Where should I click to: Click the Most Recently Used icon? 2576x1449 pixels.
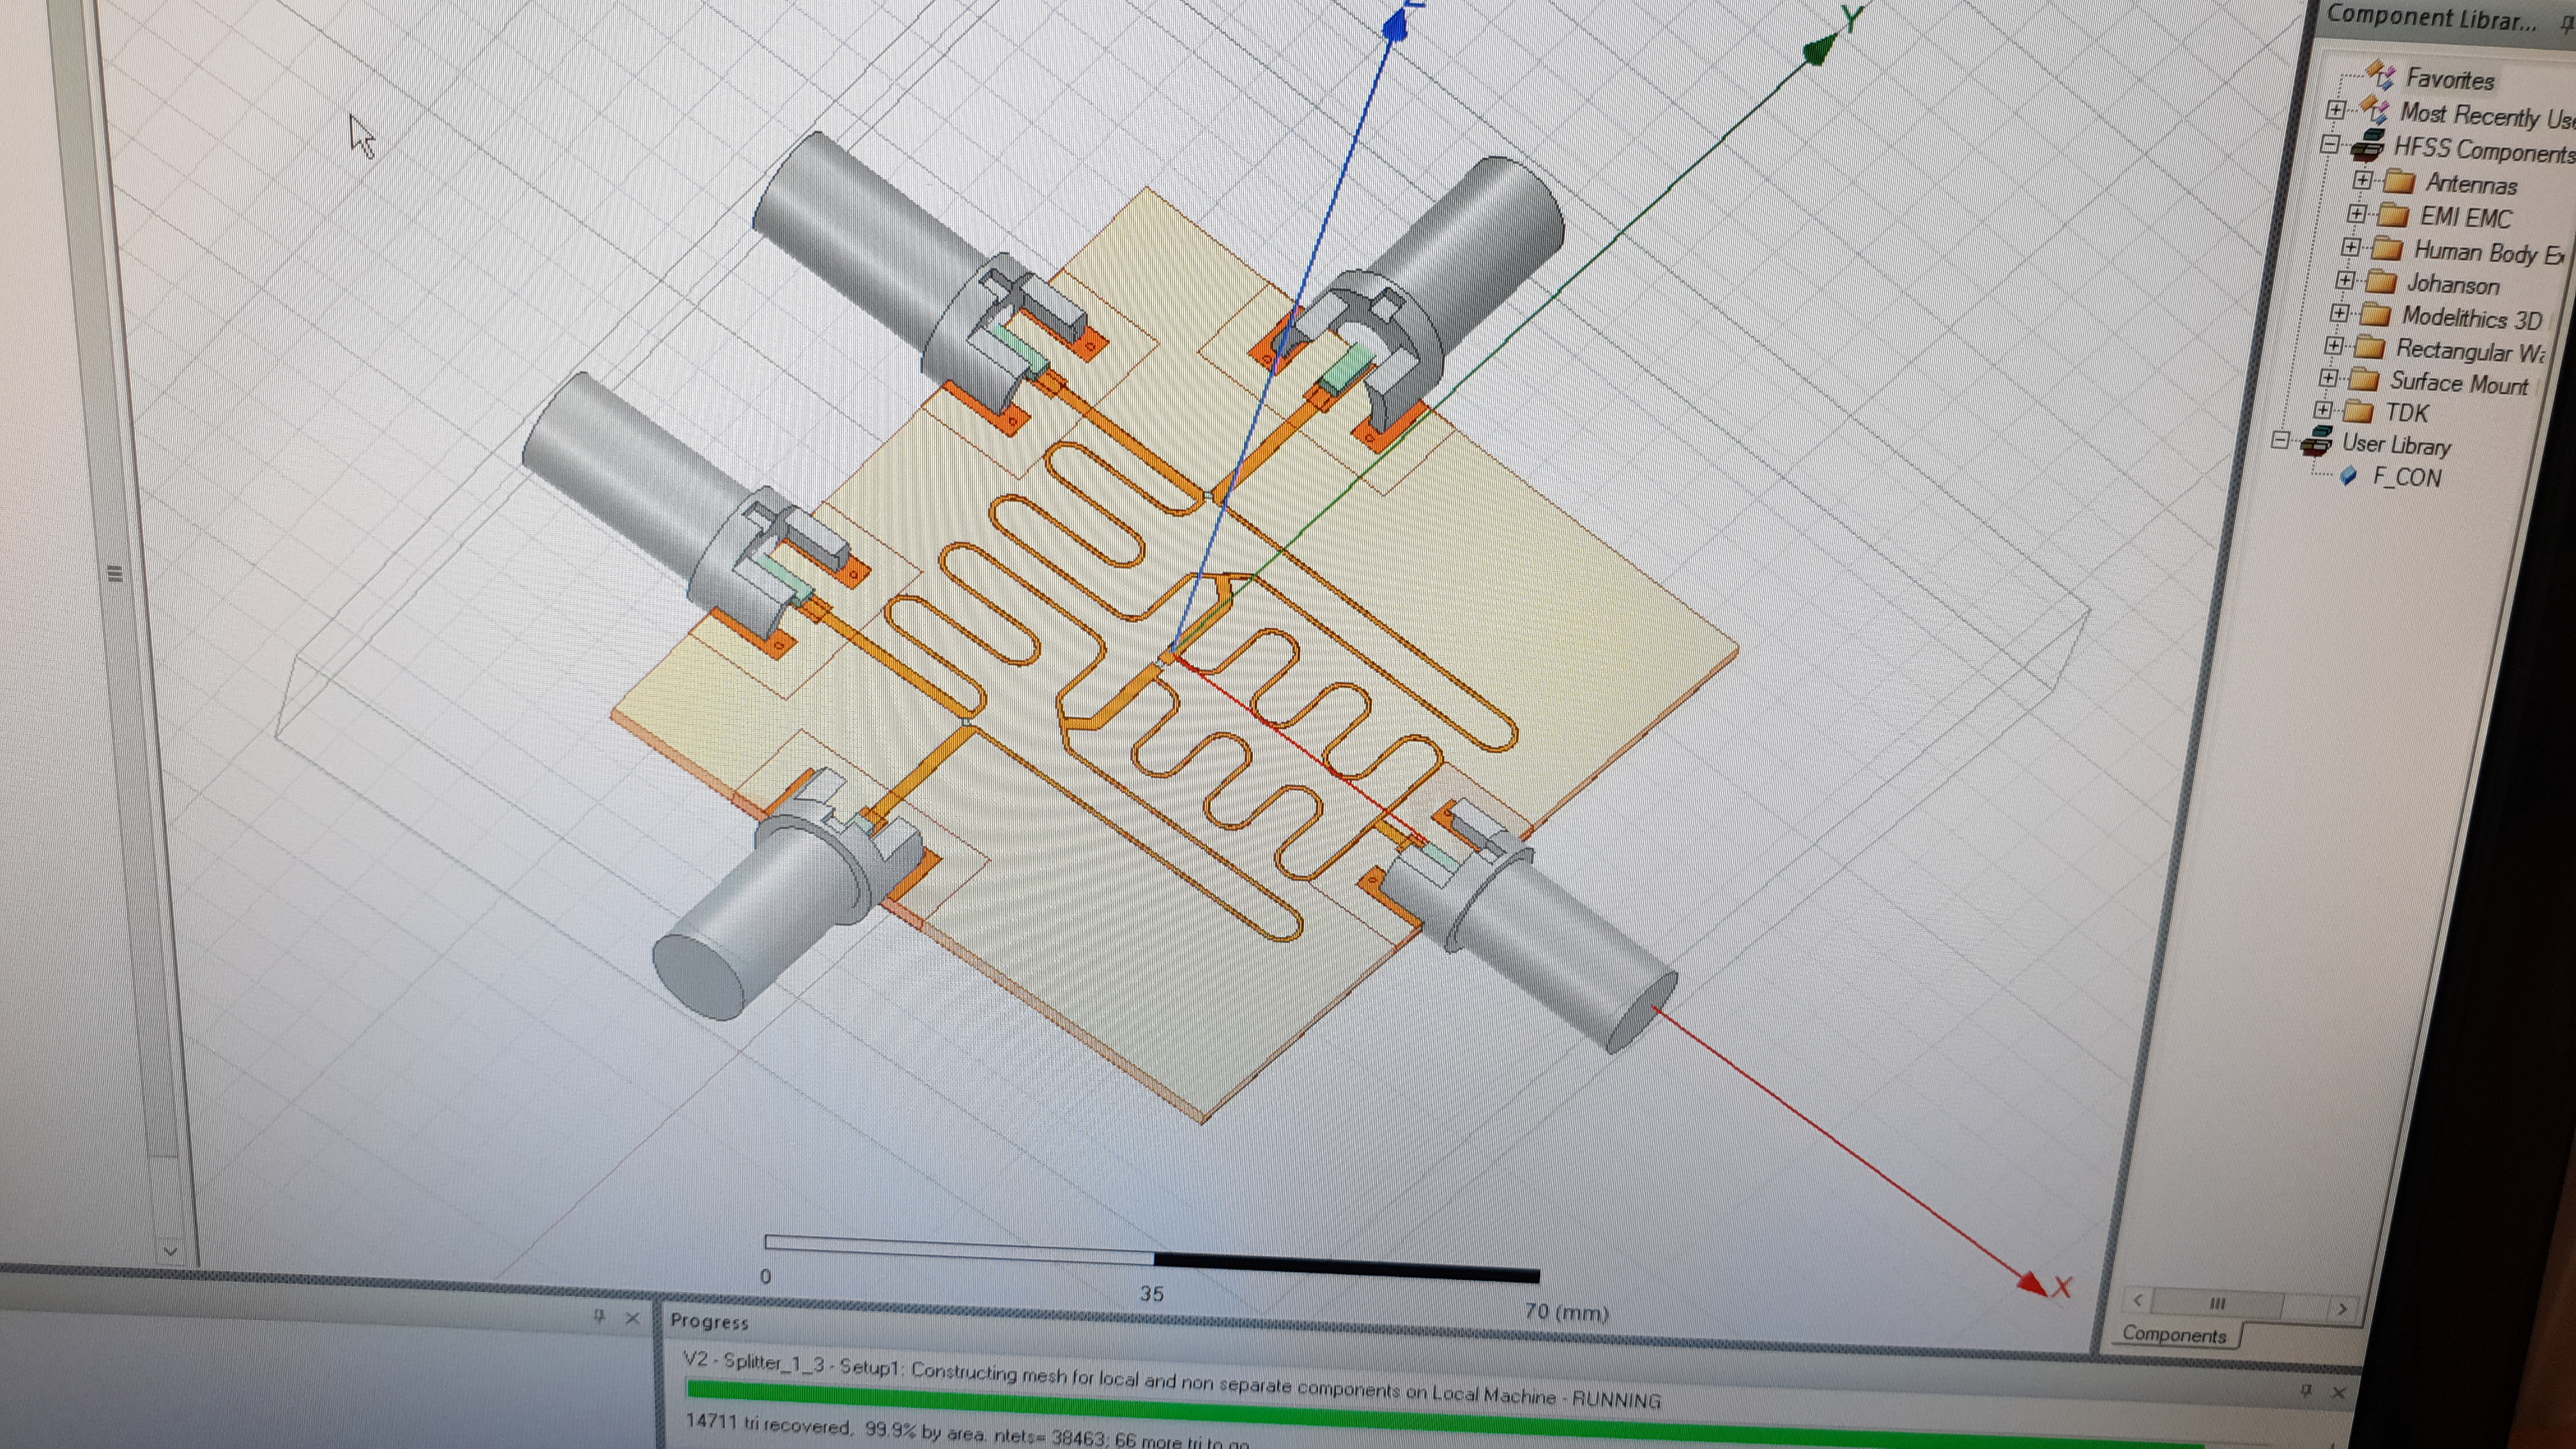(2375, 110)
